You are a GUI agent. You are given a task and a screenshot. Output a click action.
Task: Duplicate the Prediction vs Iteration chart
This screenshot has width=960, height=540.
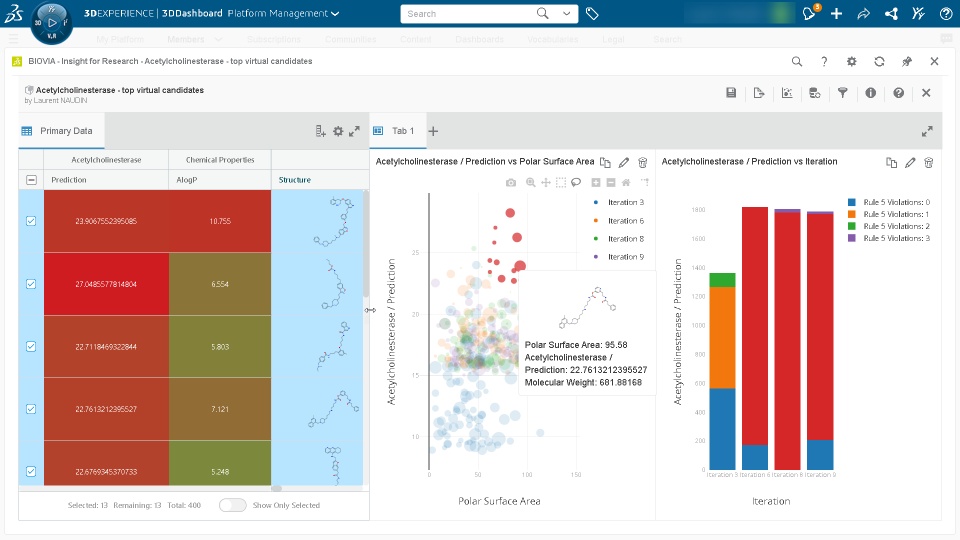point(891,162)
